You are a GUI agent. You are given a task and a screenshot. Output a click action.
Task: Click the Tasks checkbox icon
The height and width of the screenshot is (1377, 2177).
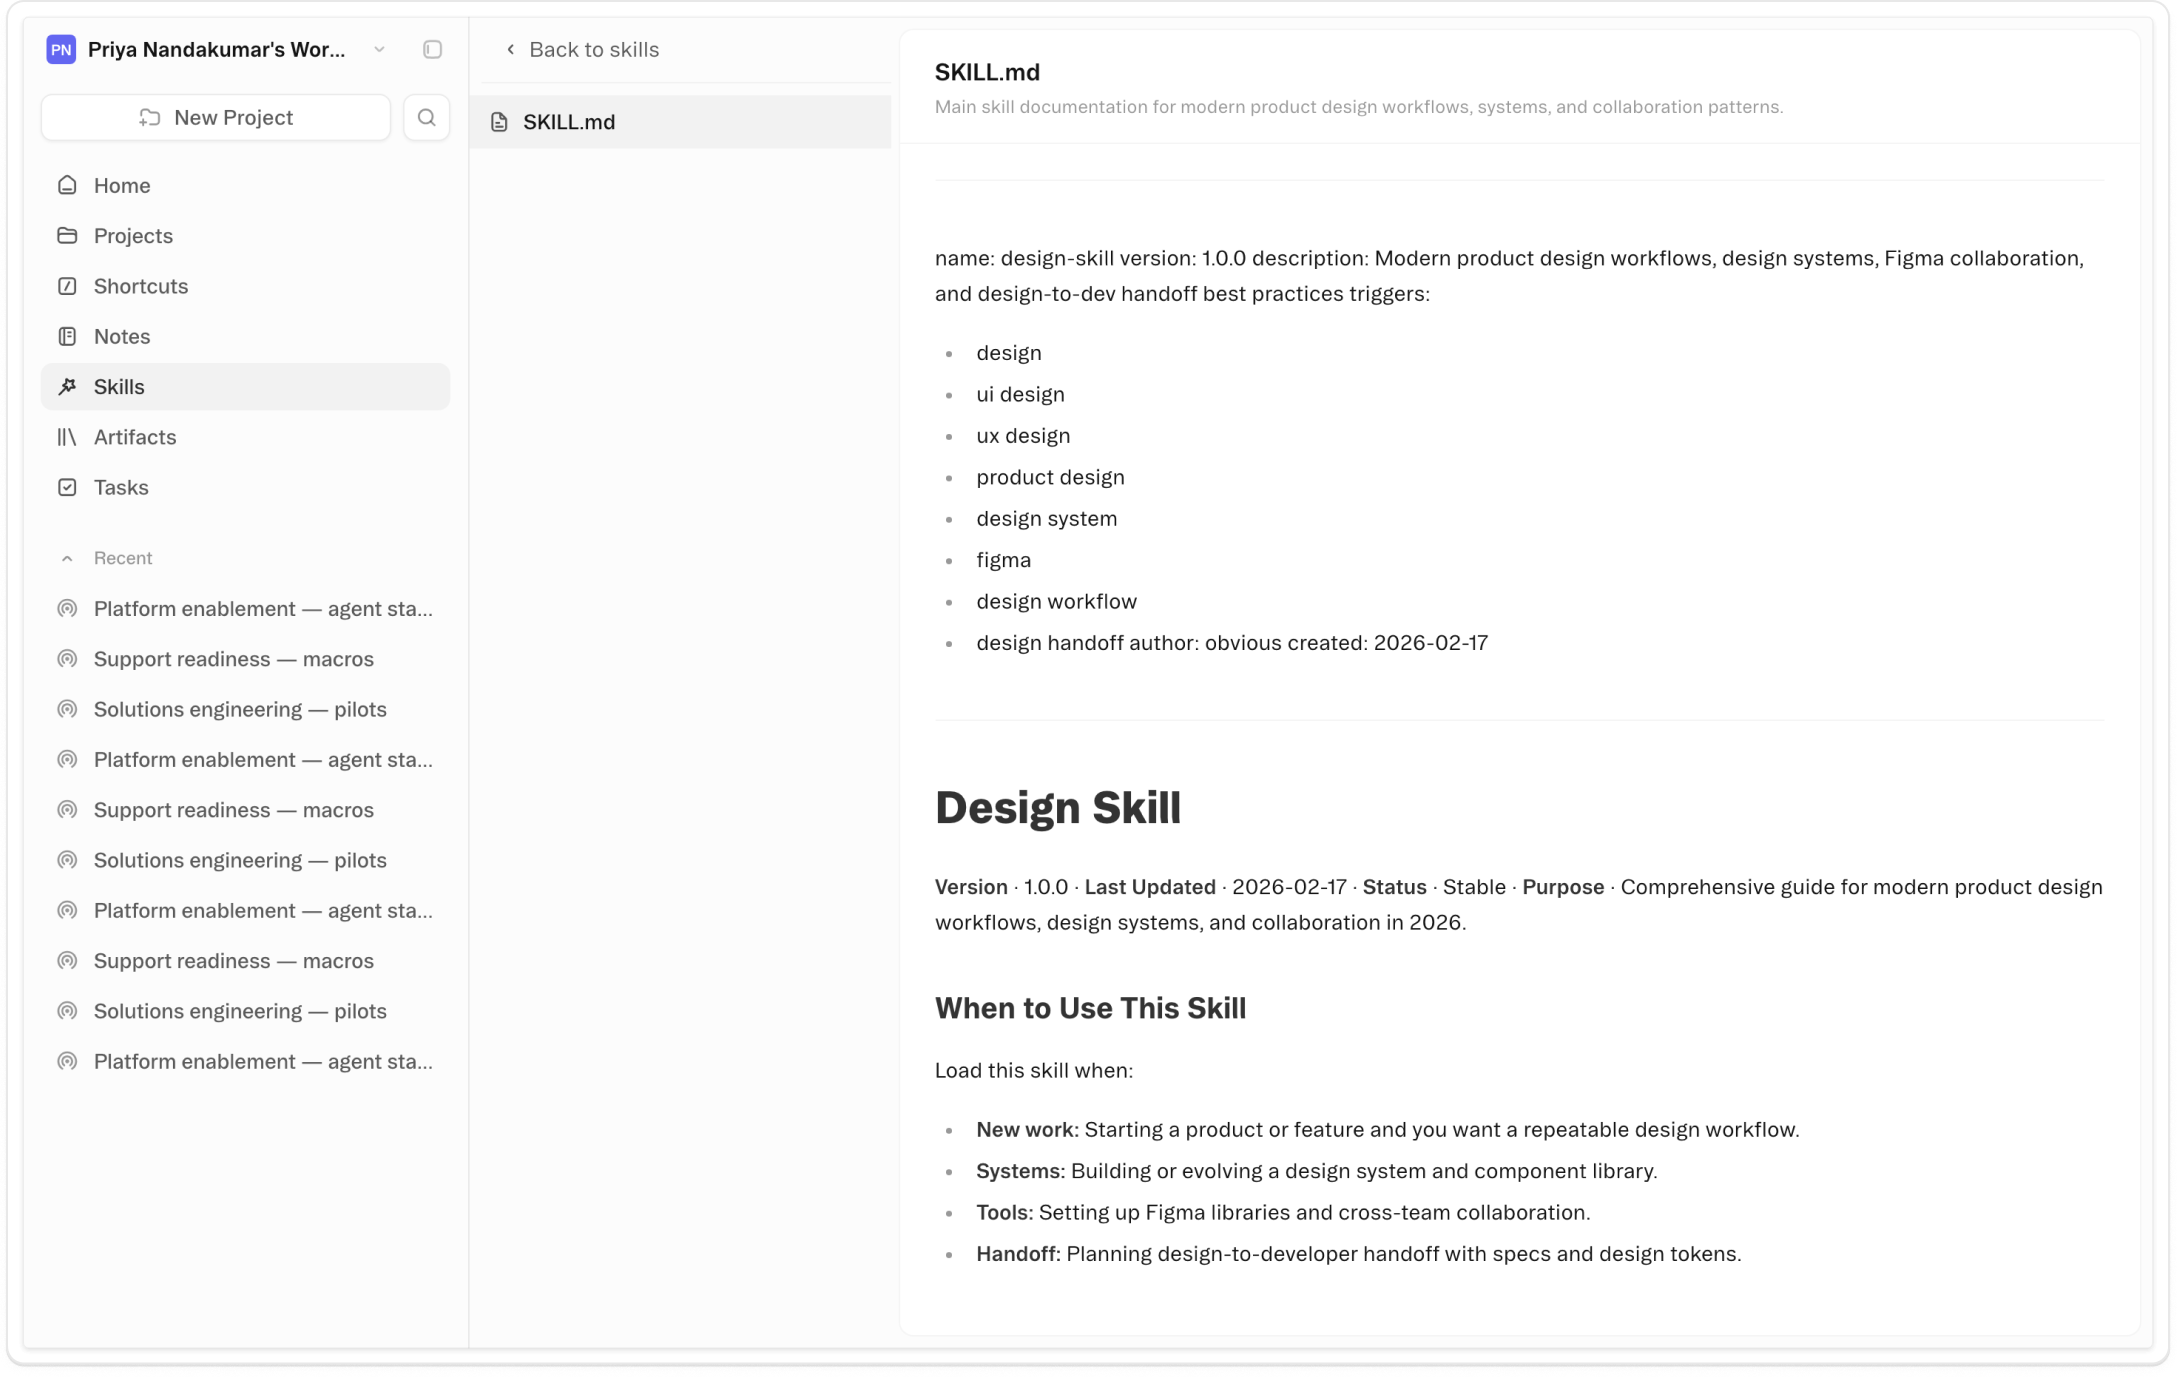pos(67,488)
